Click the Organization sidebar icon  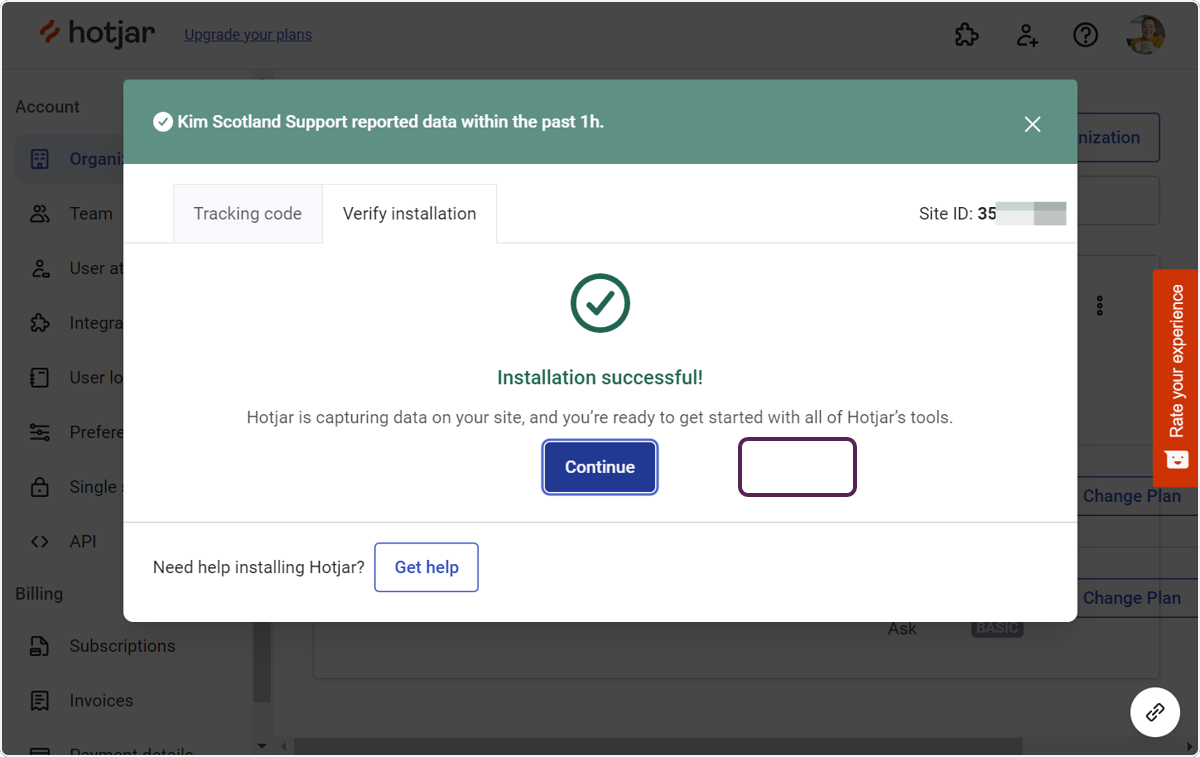40,159
